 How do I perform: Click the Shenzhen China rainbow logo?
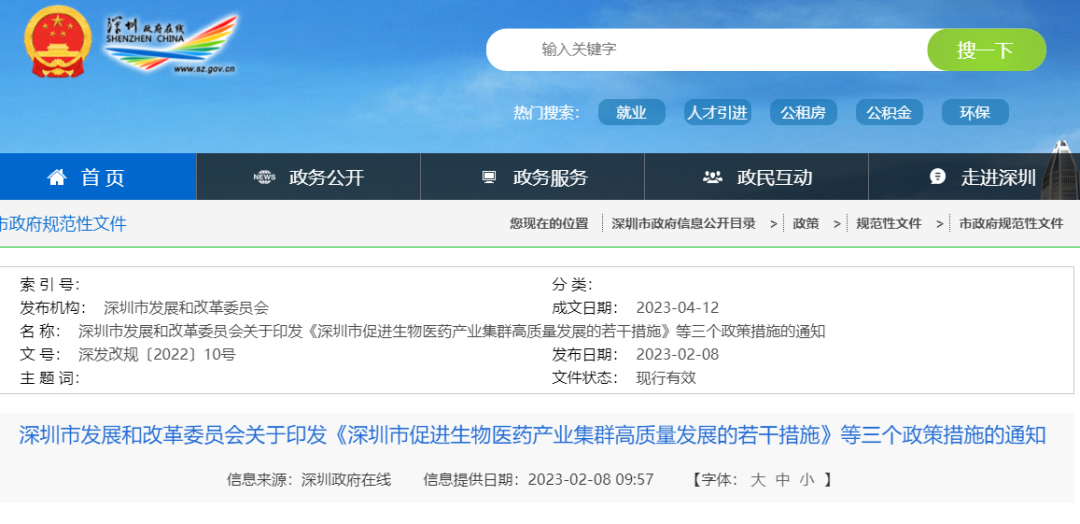tap(172, 44)
